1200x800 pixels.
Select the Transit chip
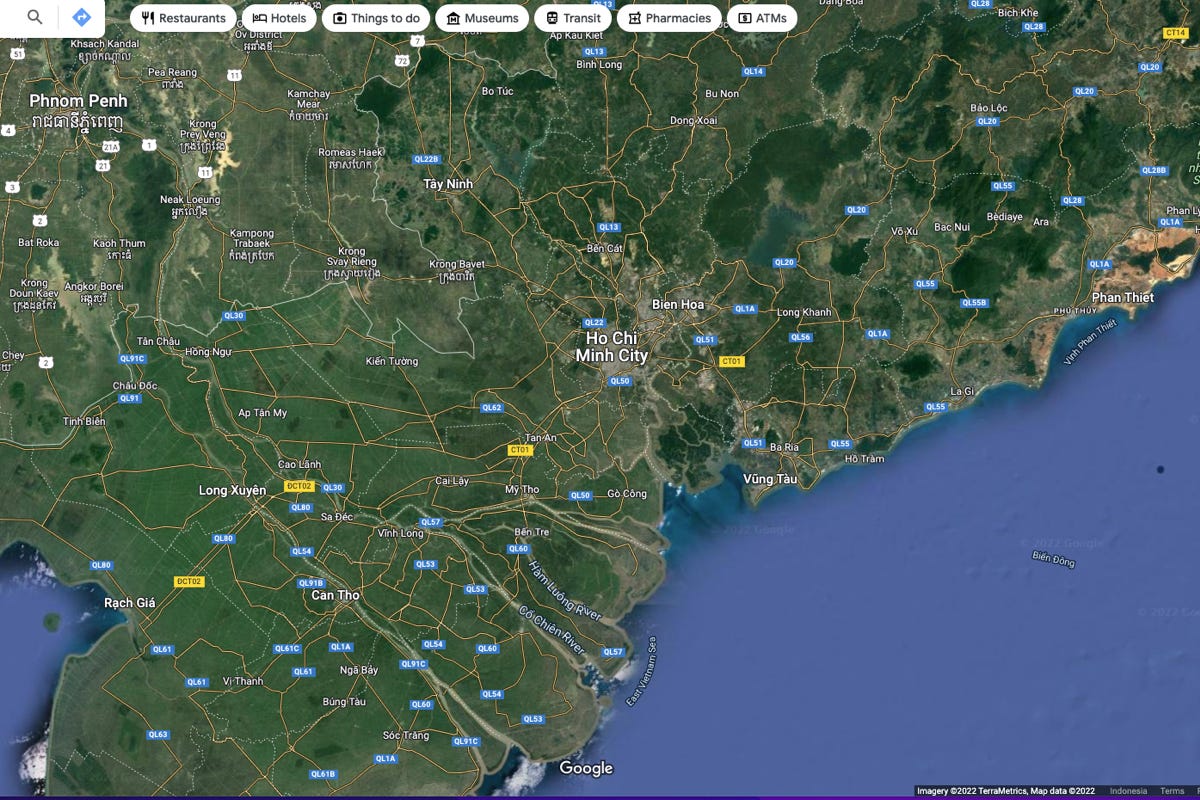573,18
